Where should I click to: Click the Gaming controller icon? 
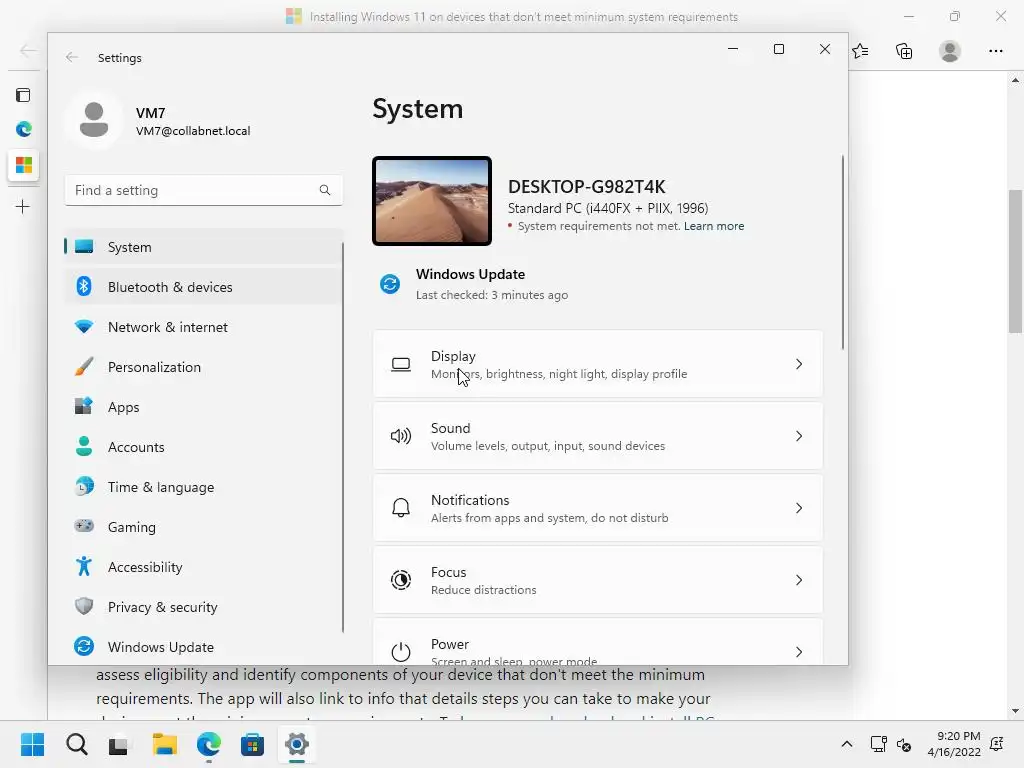(x=84, y=526)
